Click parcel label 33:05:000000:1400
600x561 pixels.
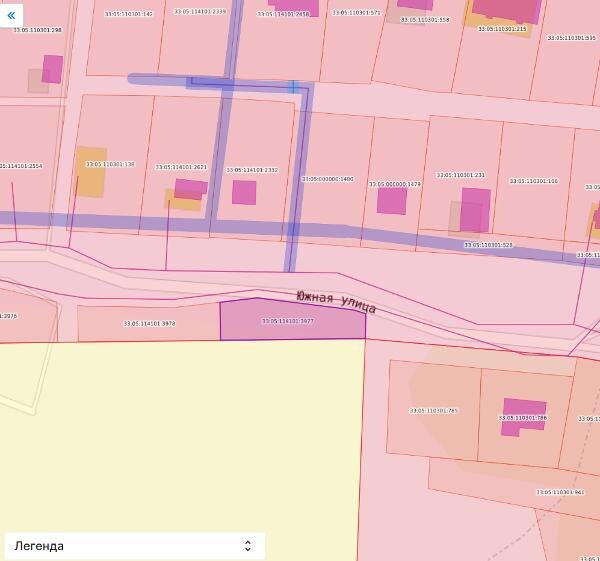[328, 179]
